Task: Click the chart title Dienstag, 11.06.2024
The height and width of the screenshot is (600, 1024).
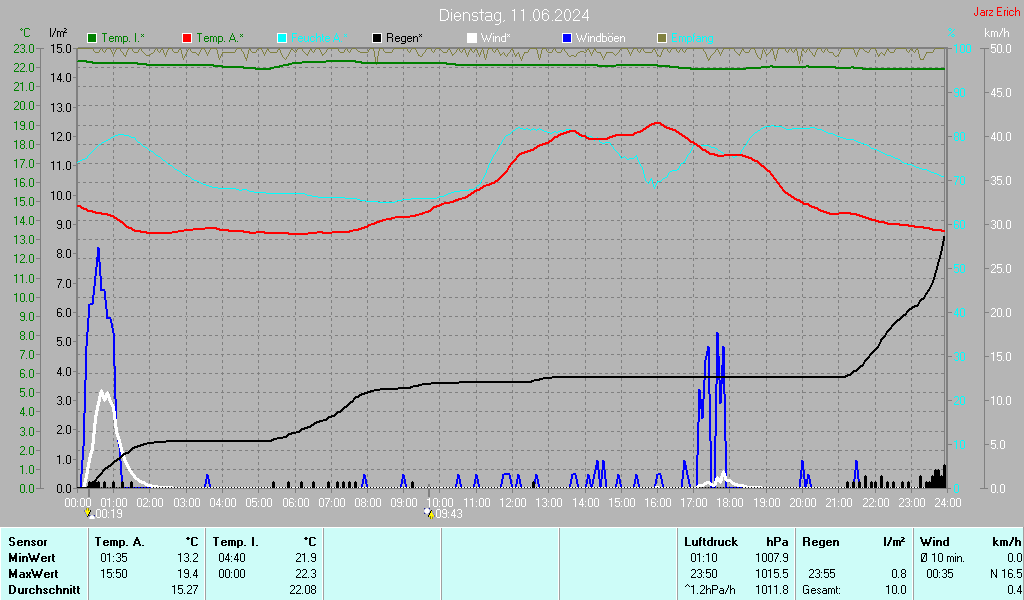Action: [514, 15]
